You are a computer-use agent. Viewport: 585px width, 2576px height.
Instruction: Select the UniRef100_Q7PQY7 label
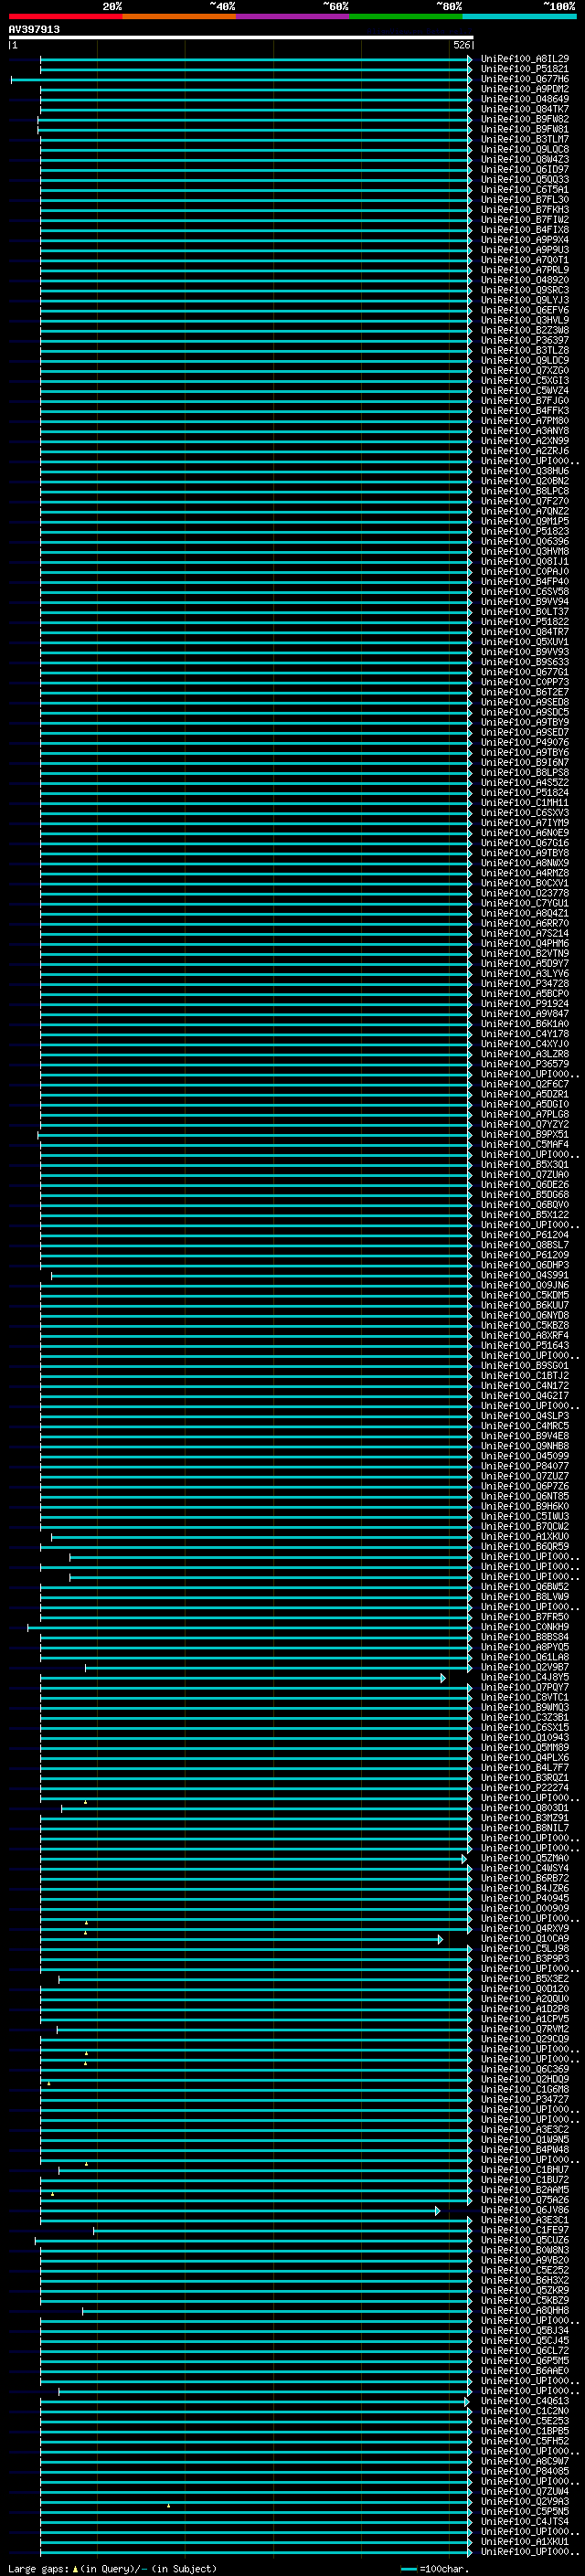525,1687
